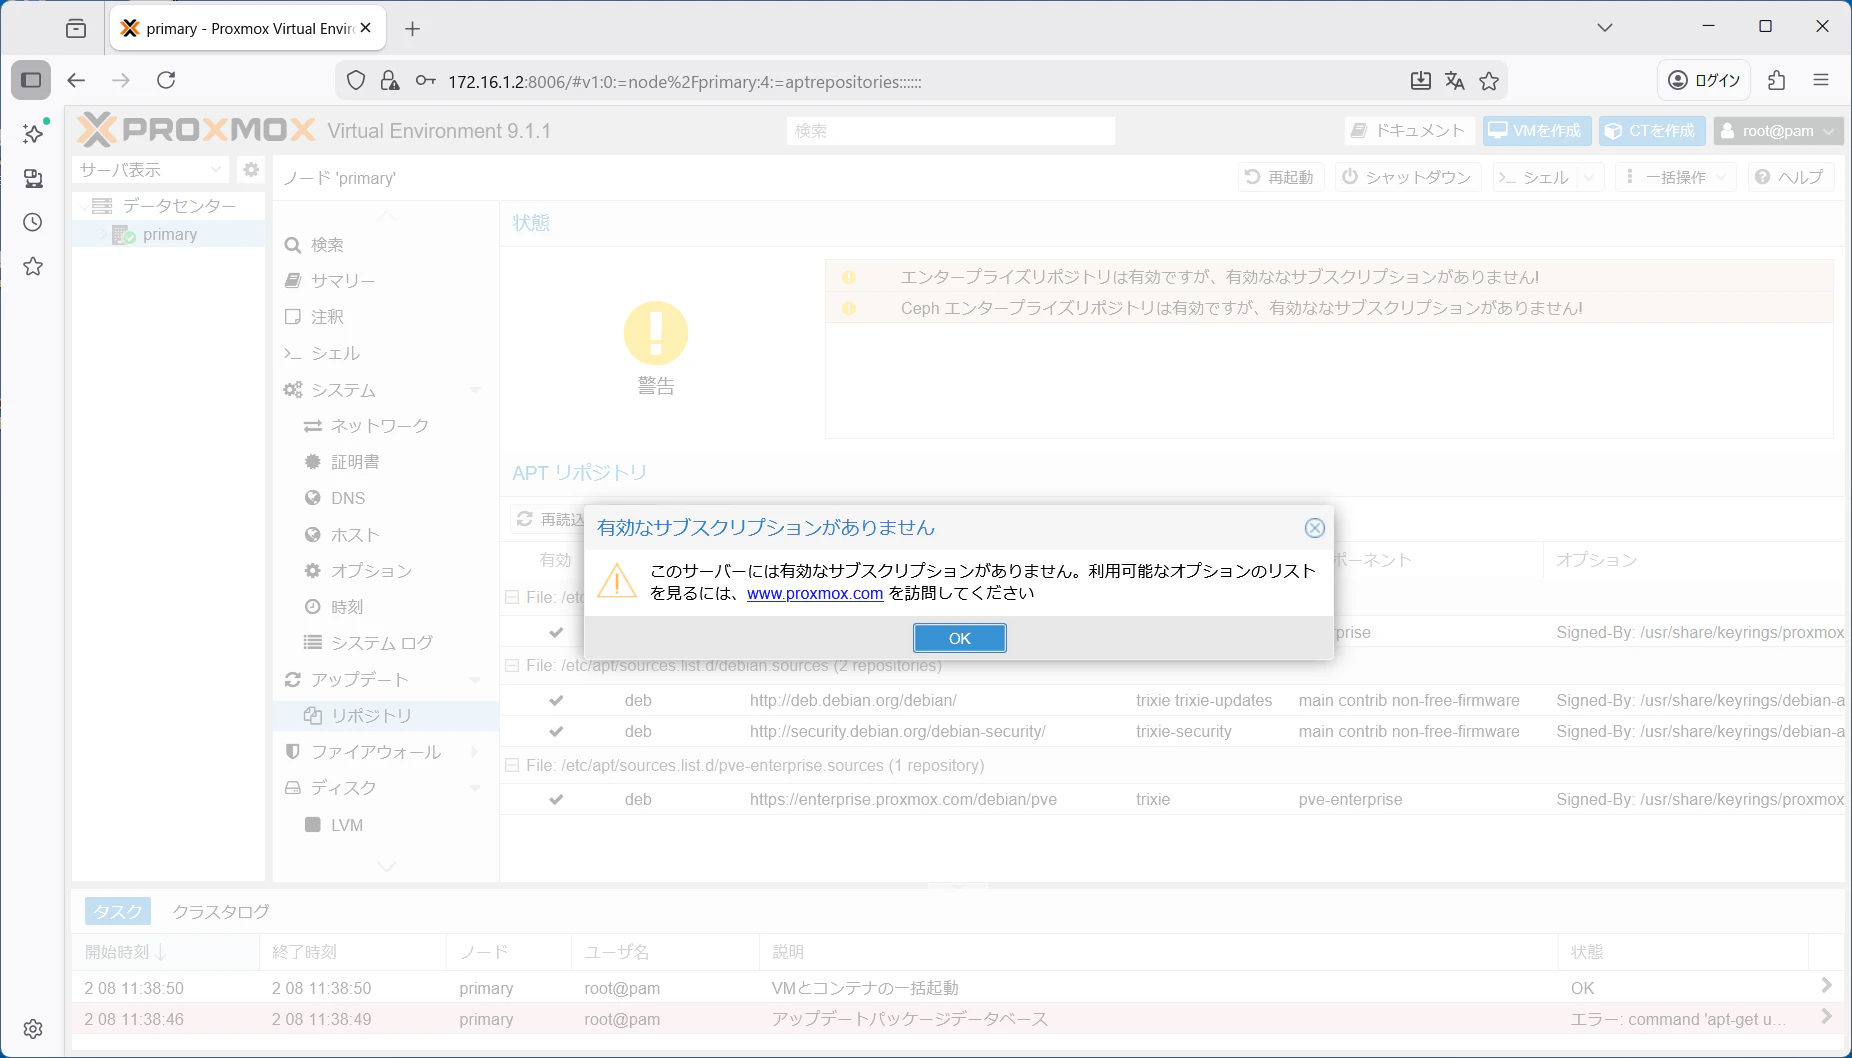The width and height of the screenshot is (1852, 1058).
Task: Open the browser extensions puzzle icon
Action: pos(1776,80)
